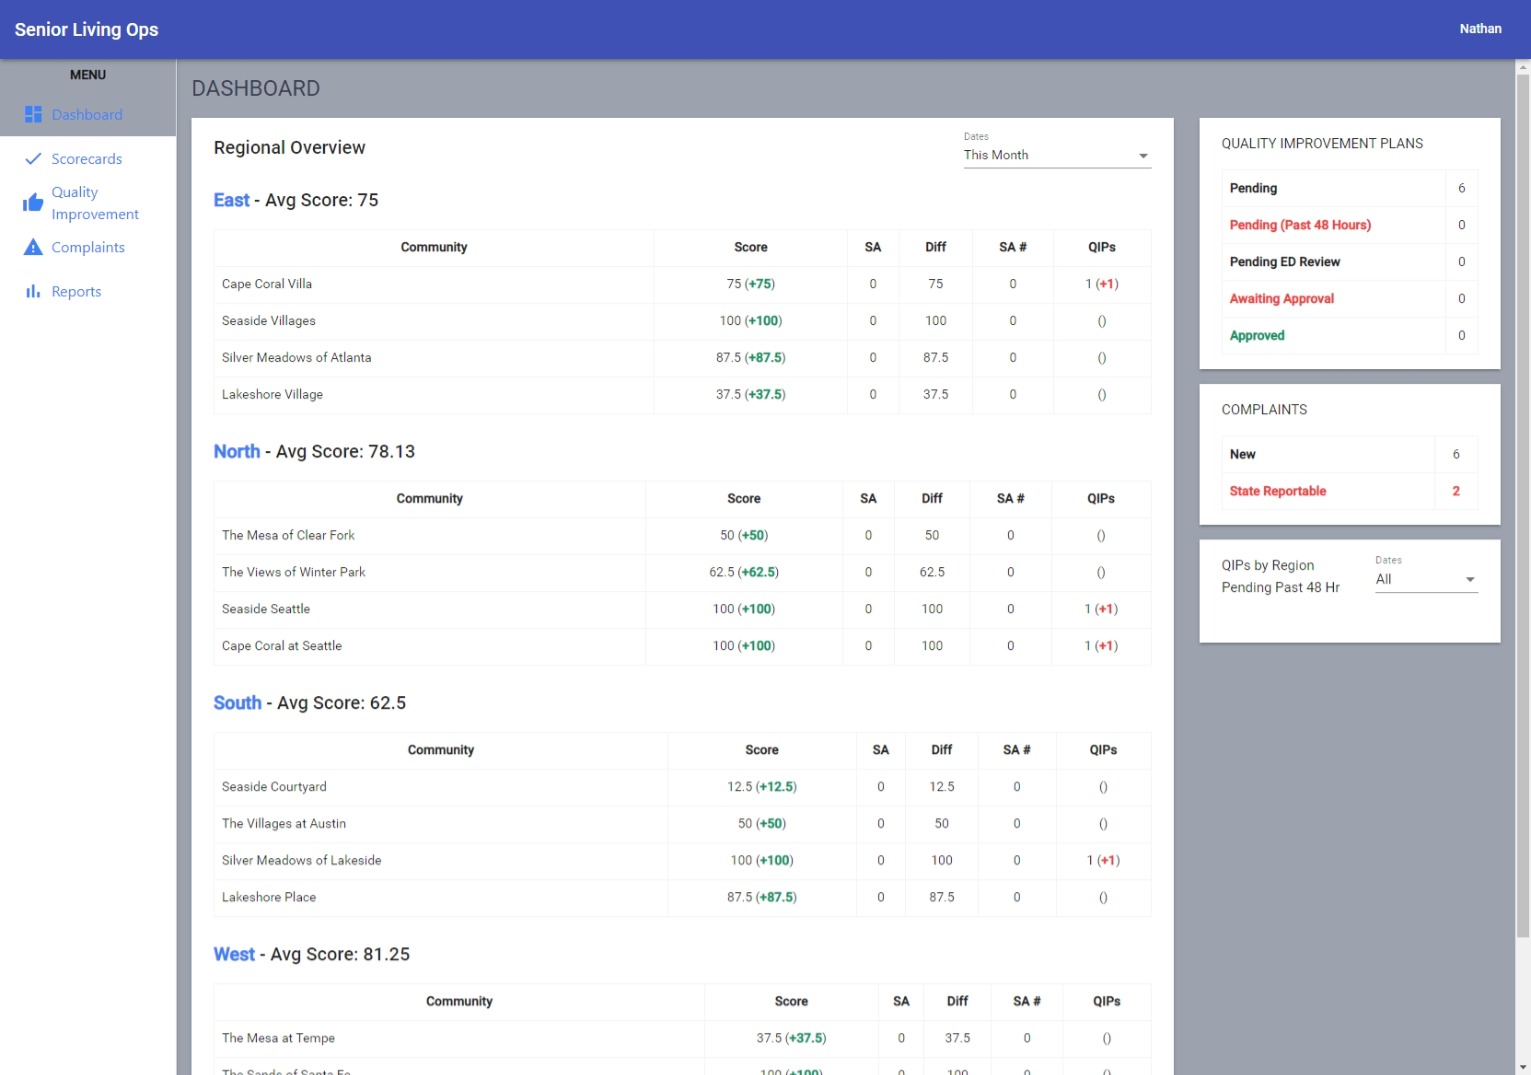Click the Nathan user name in header
This screenshot has height=1075, width=1531.
(x=1480, y=29)
